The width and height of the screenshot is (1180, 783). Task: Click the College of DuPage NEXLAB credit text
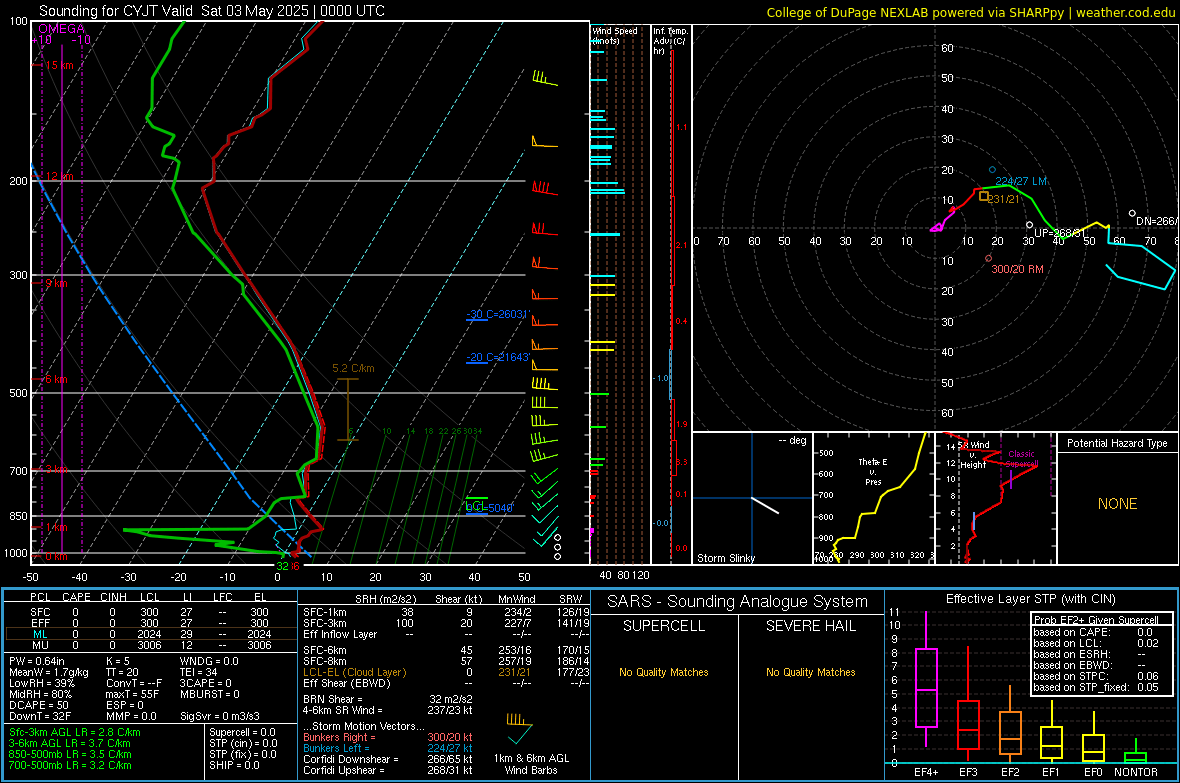pyautogui.click(x=970, y=12)
